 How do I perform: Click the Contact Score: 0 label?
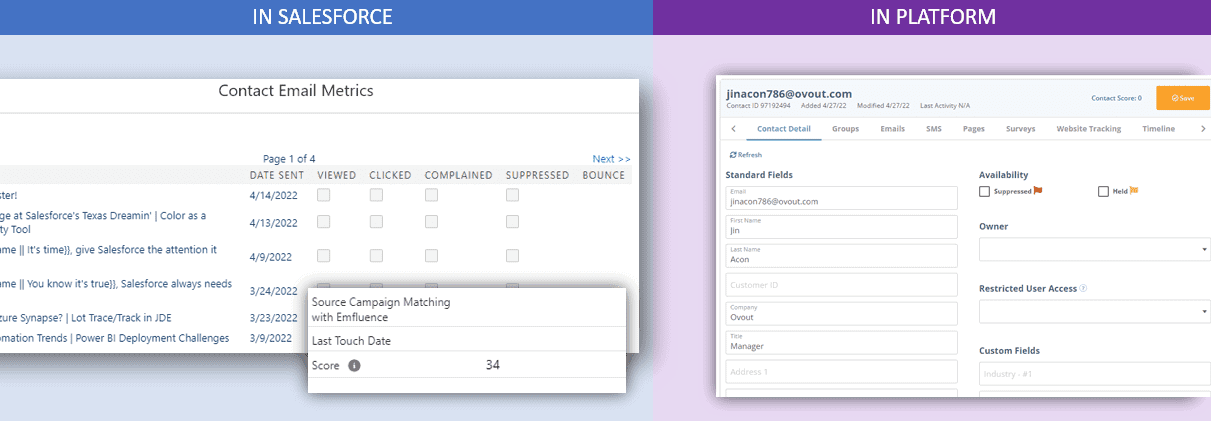coord(1116,98)
